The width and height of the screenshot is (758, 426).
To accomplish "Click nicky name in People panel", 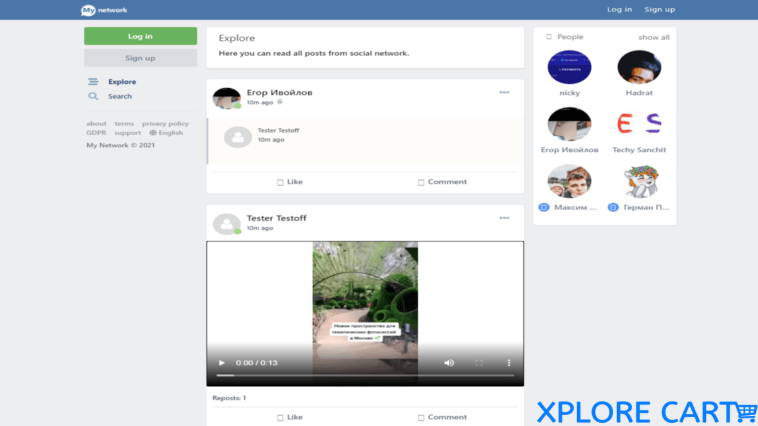I will click(569, 93).
